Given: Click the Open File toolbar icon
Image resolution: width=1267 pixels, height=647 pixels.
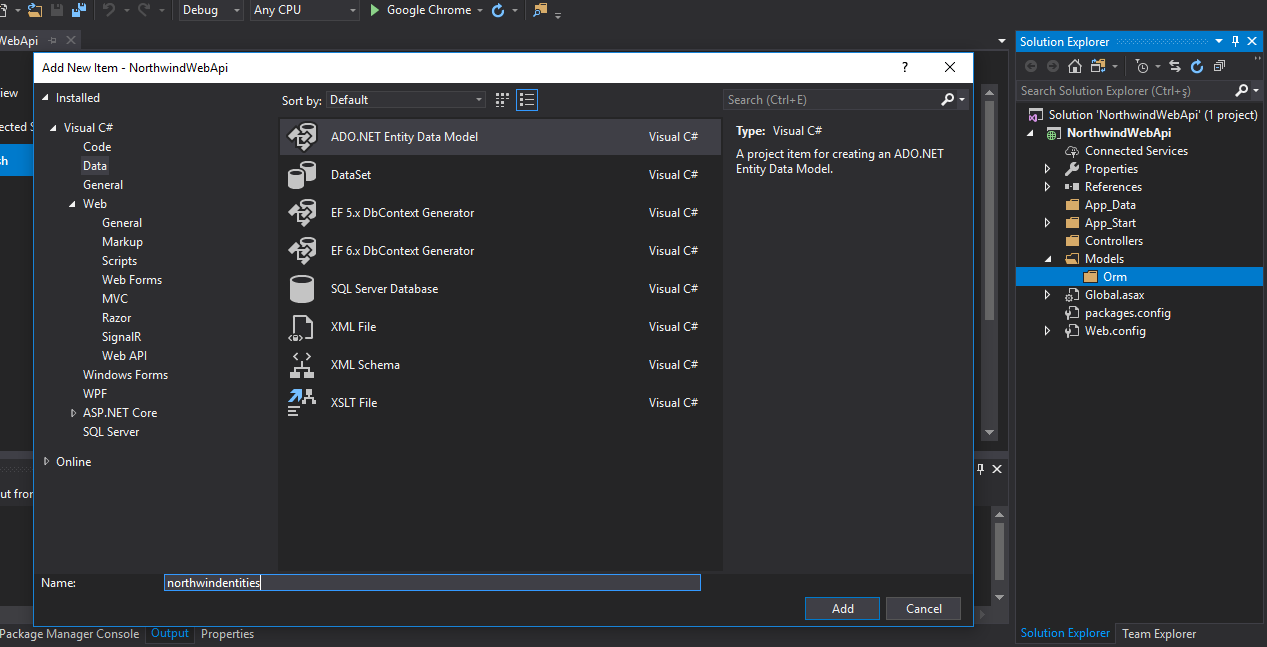Looking at the screenshot, I should (35, 10).
